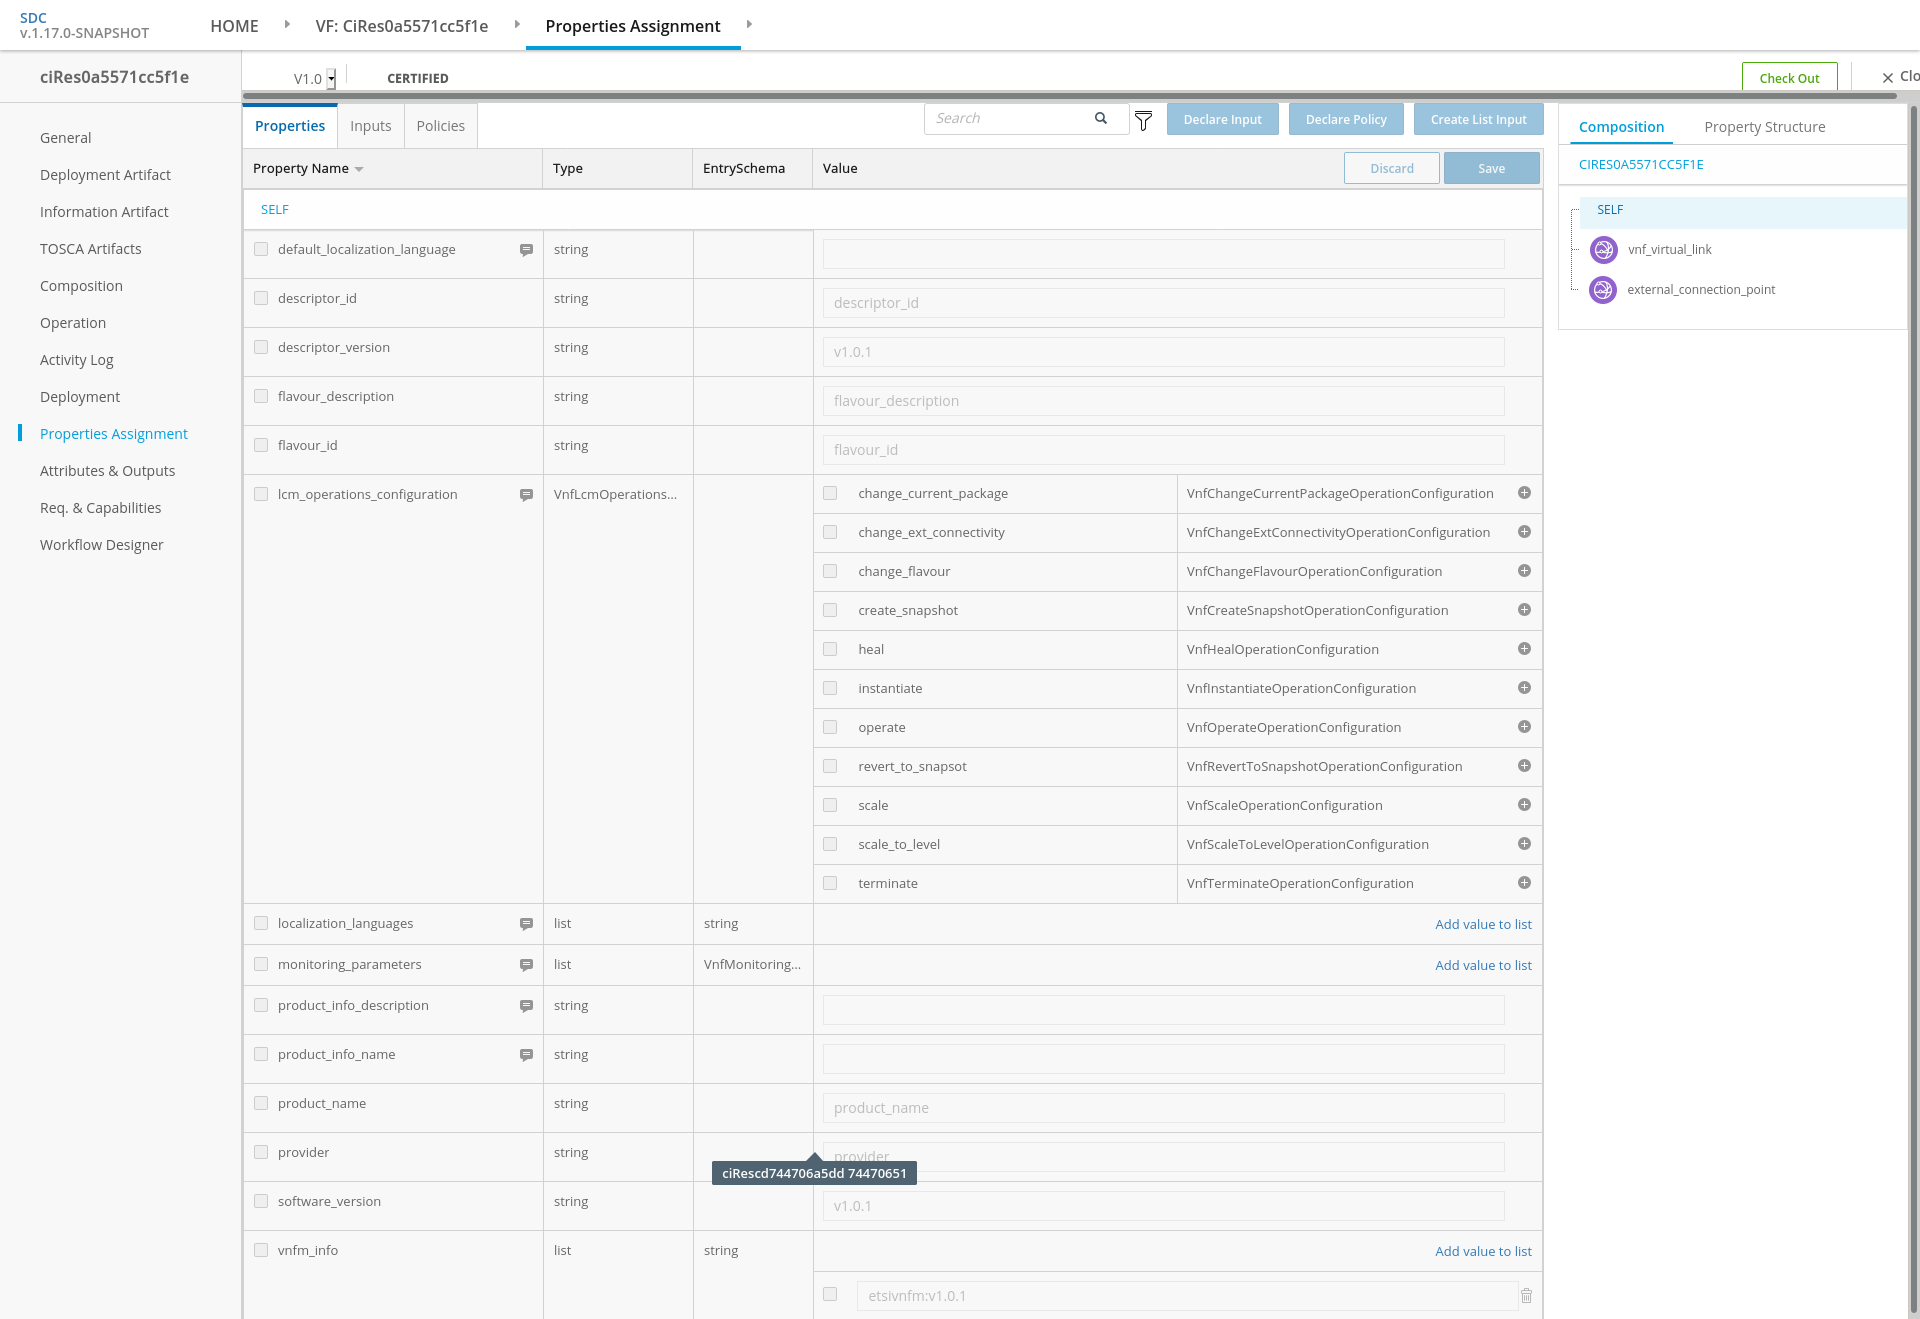Open the Property Structure tab
This screenshot has height=1319, width=1920.
point(1765,127)
